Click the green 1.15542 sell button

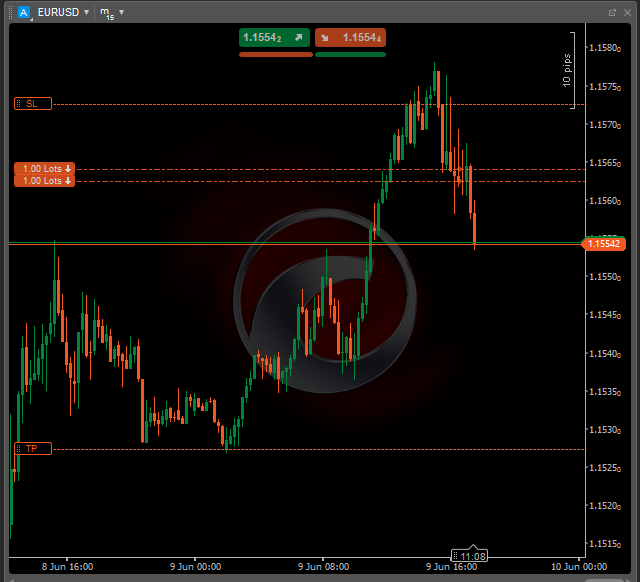(x=274, y=38)
